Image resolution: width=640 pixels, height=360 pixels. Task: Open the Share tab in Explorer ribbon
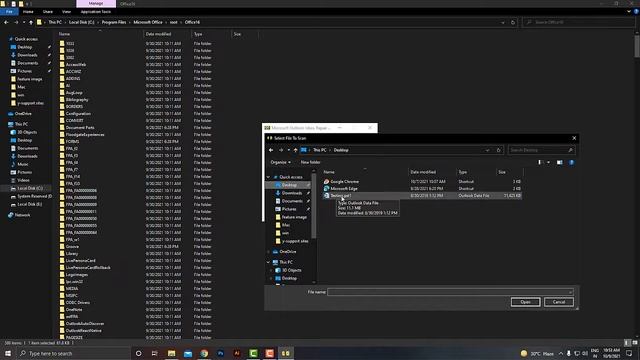coord(48,12)
